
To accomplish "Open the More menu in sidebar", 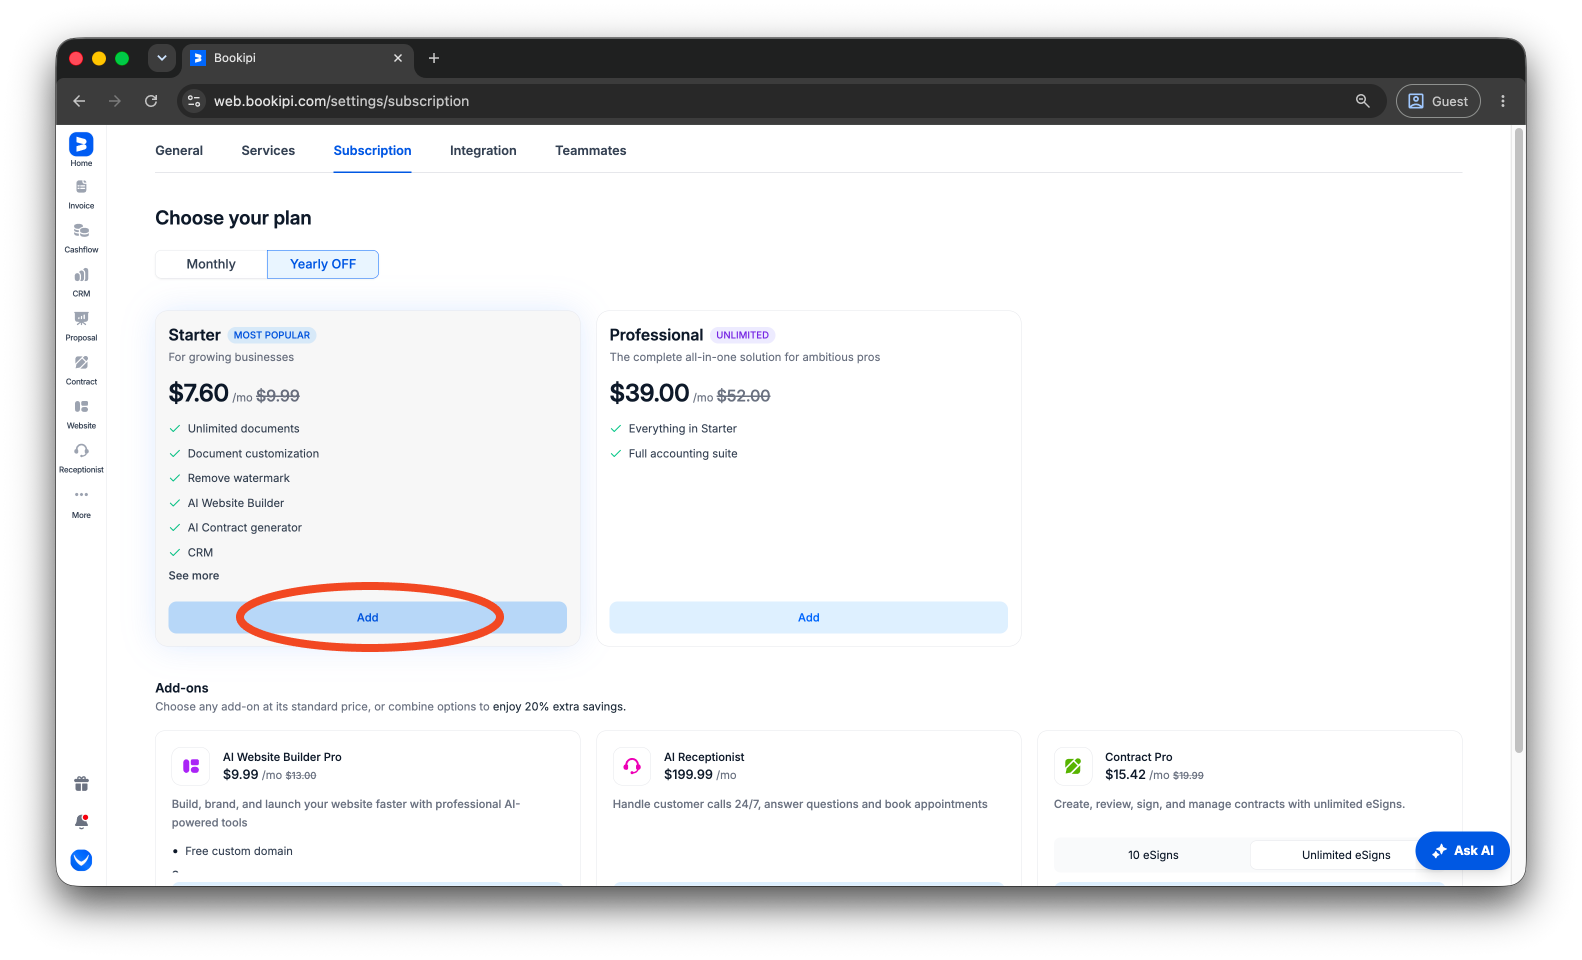I will coord(81,503).
